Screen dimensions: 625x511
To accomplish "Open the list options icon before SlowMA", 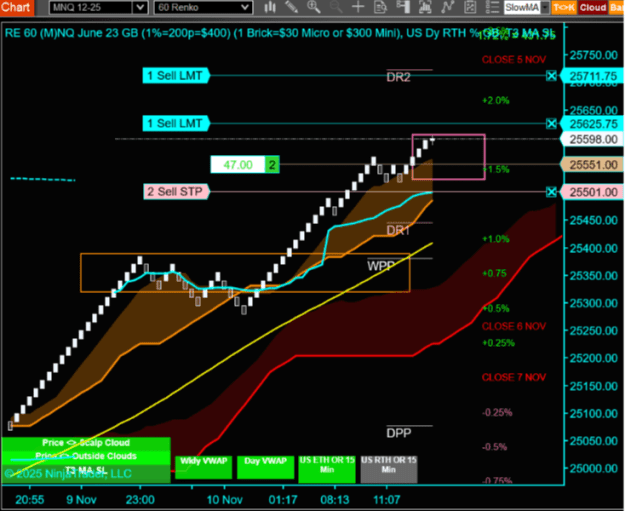I will click(493, 7).
